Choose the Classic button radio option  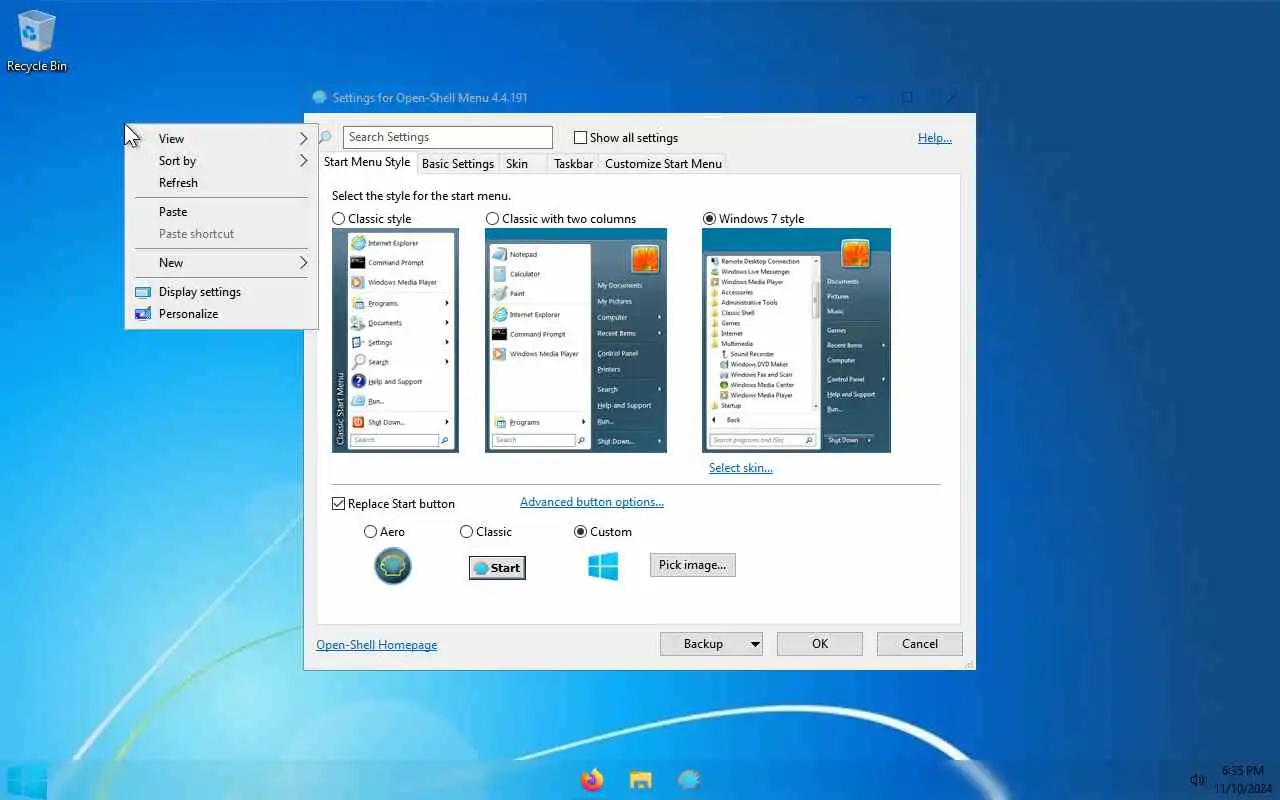click(467, 532)
